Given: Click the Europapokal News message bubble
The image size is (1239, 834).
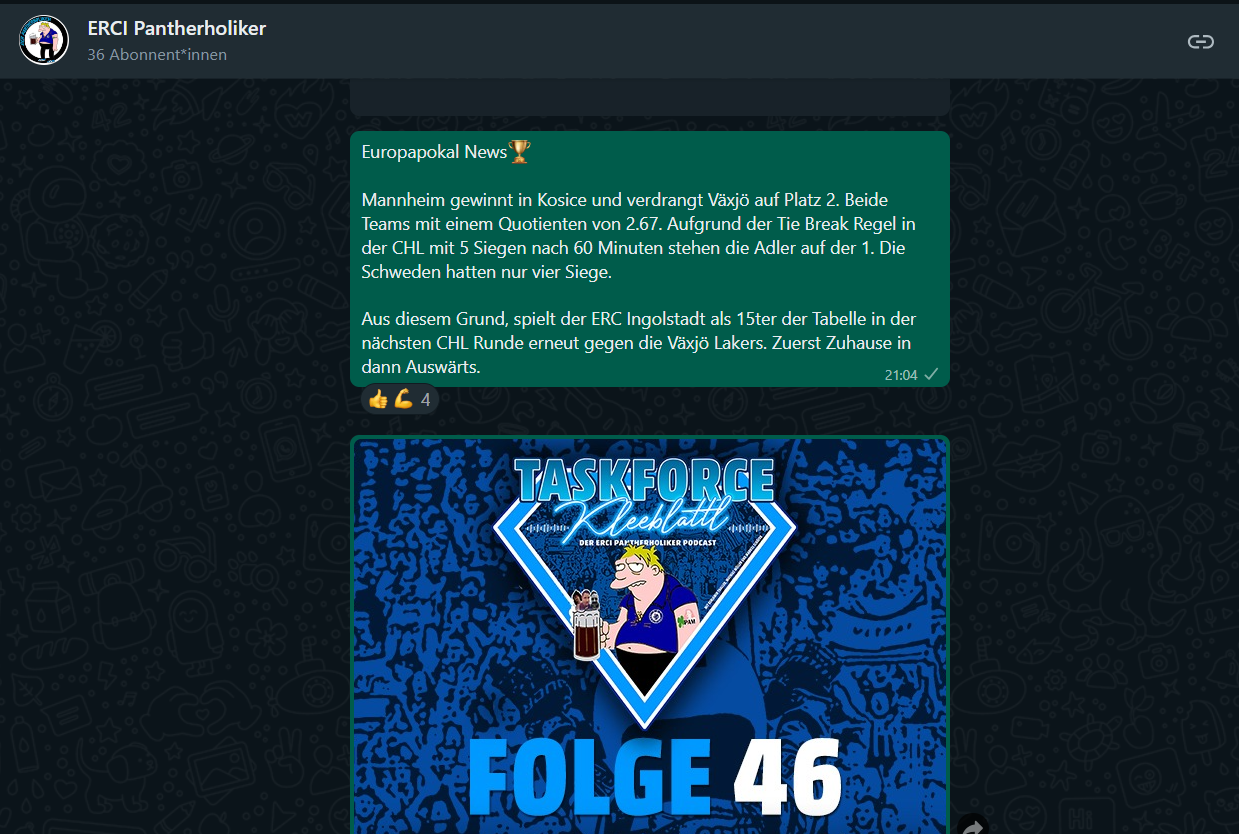Looking at the screenshot, I should click(x=649, y=259).
